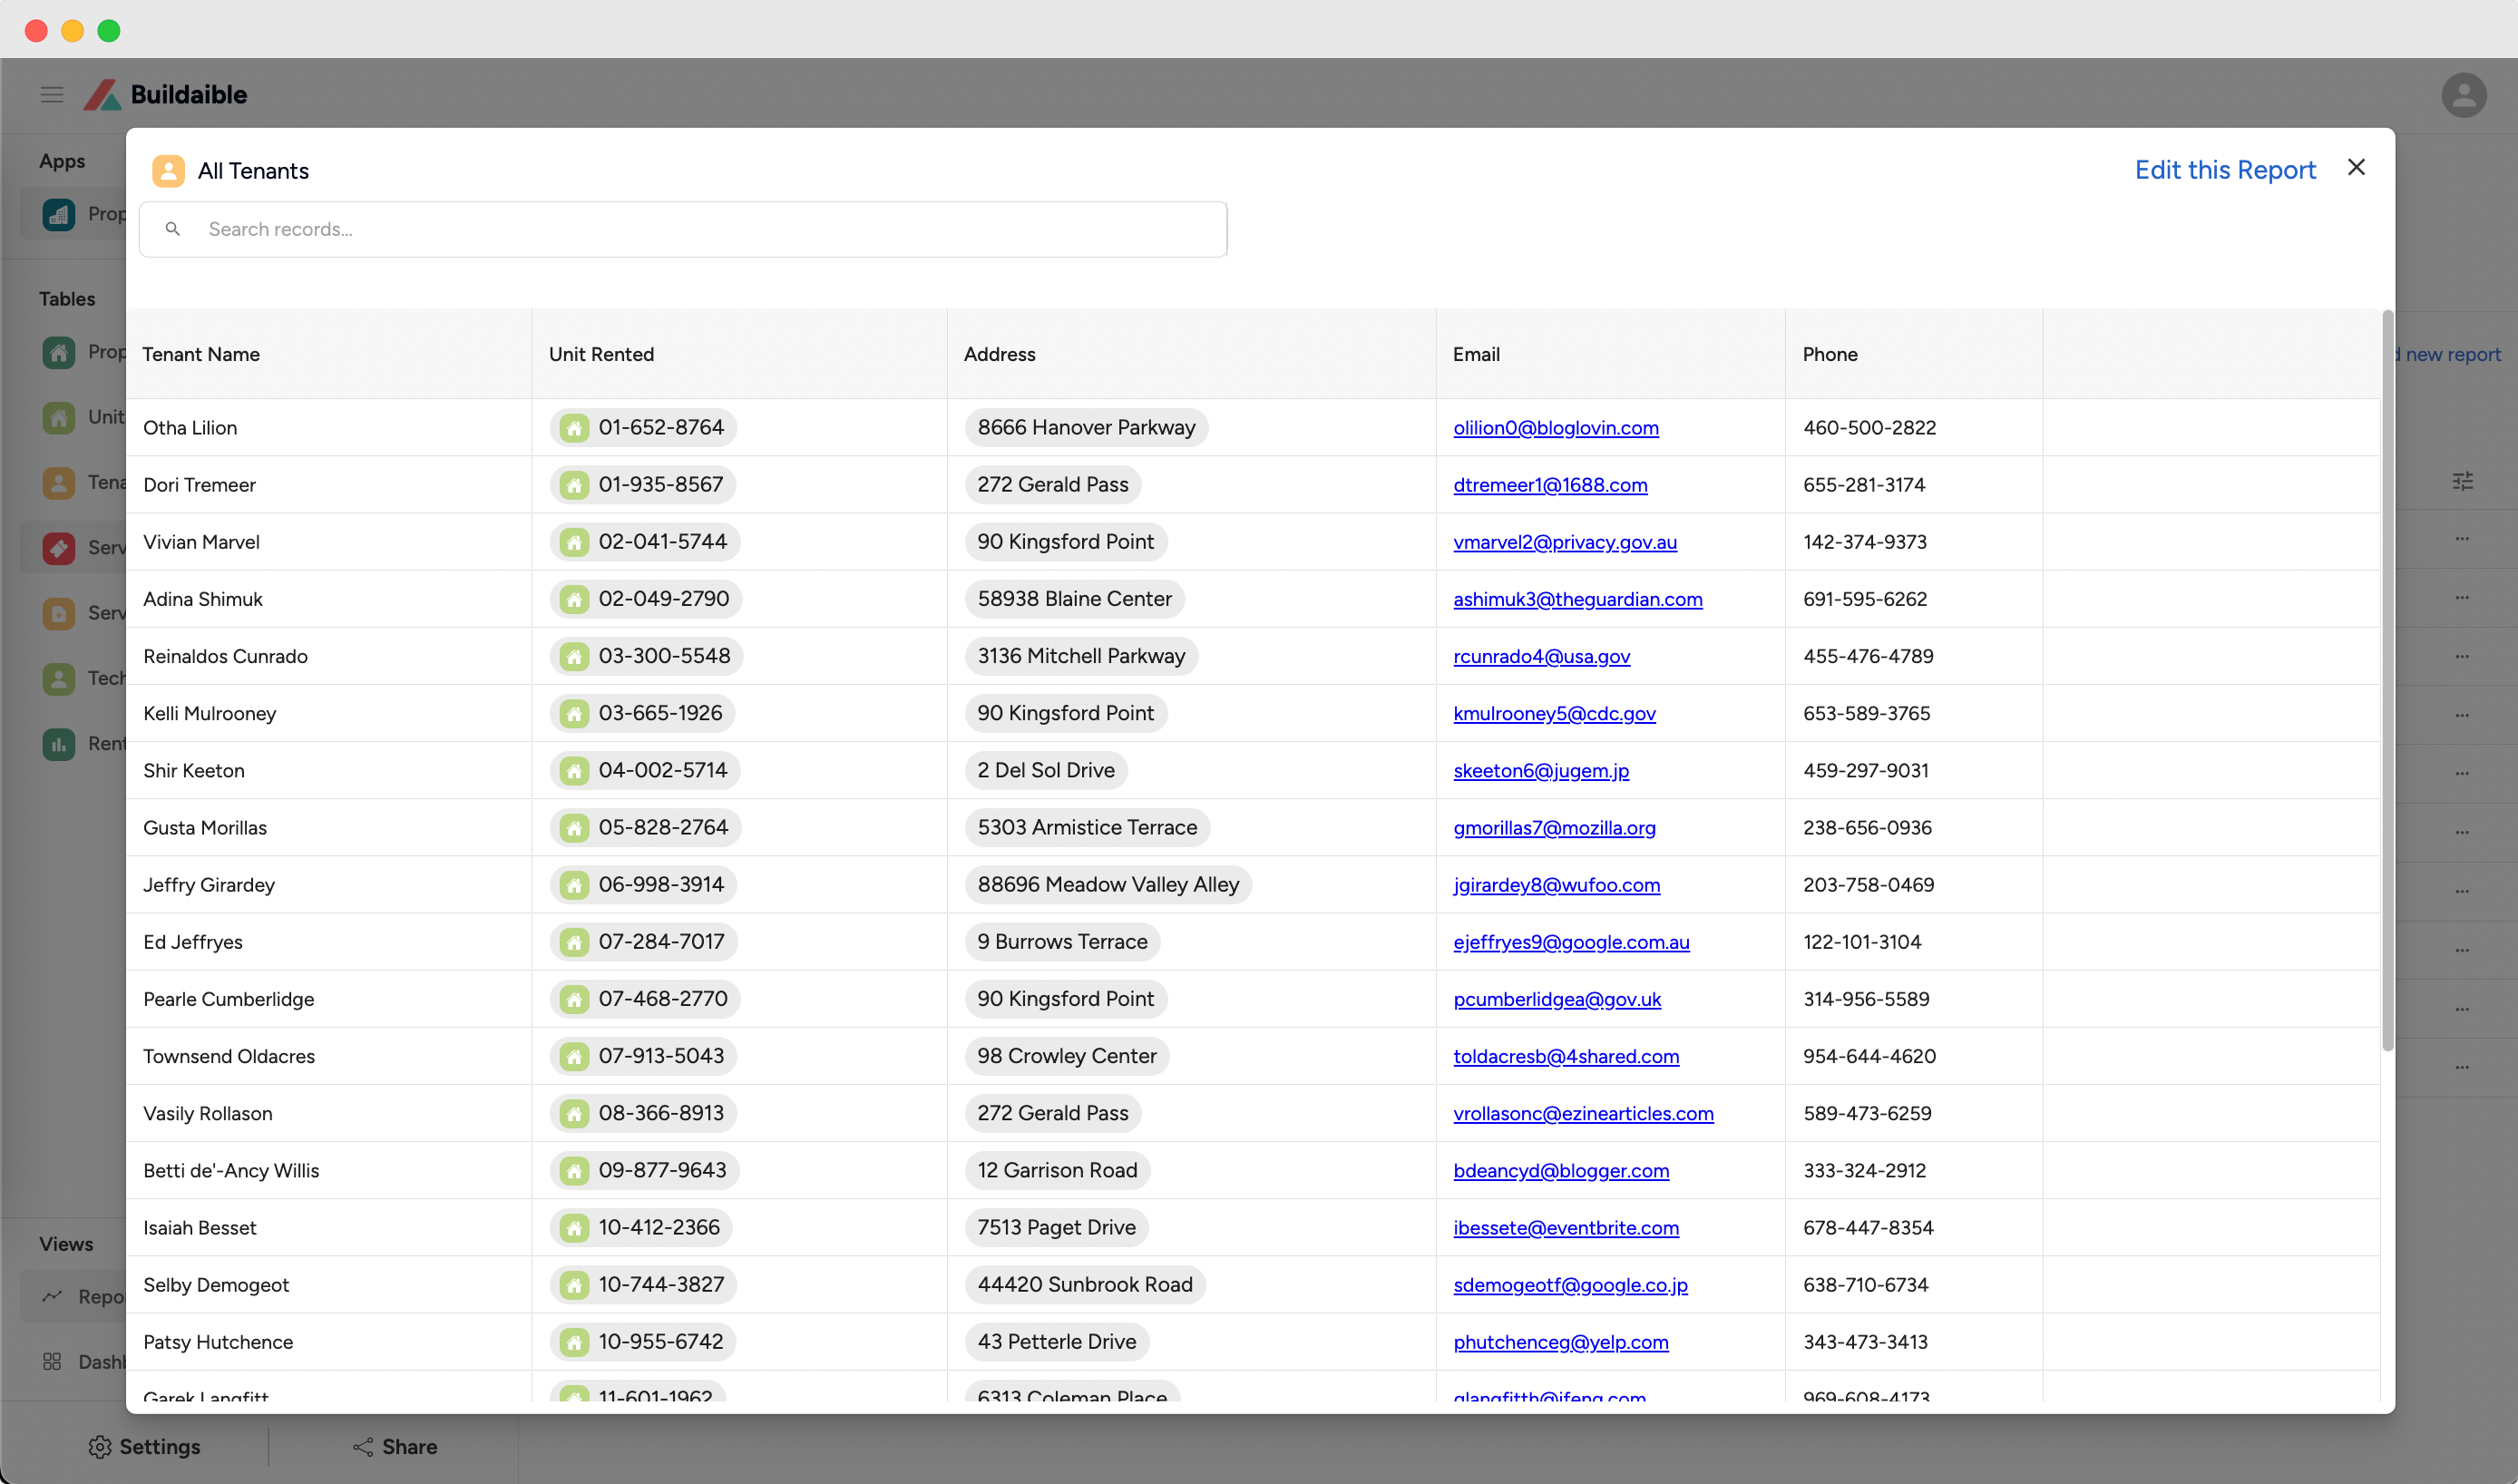This screenshot has height=1484, width=2518.
Task: Click the Address column header
Action: click(999, 354)
